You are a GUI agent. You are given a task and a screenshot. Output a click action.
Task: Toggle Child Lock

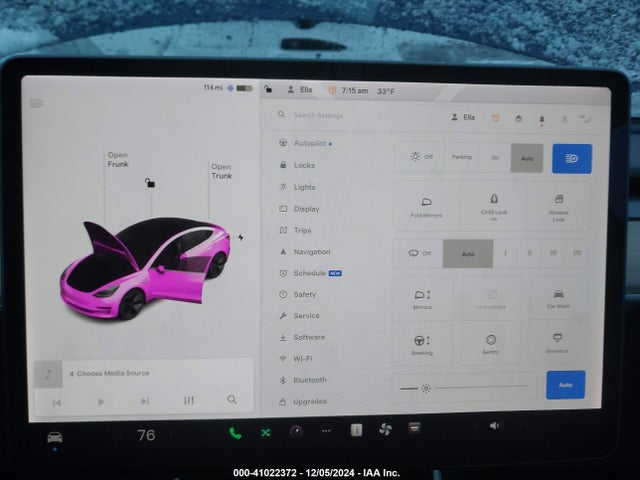click(x=493, y=207)
